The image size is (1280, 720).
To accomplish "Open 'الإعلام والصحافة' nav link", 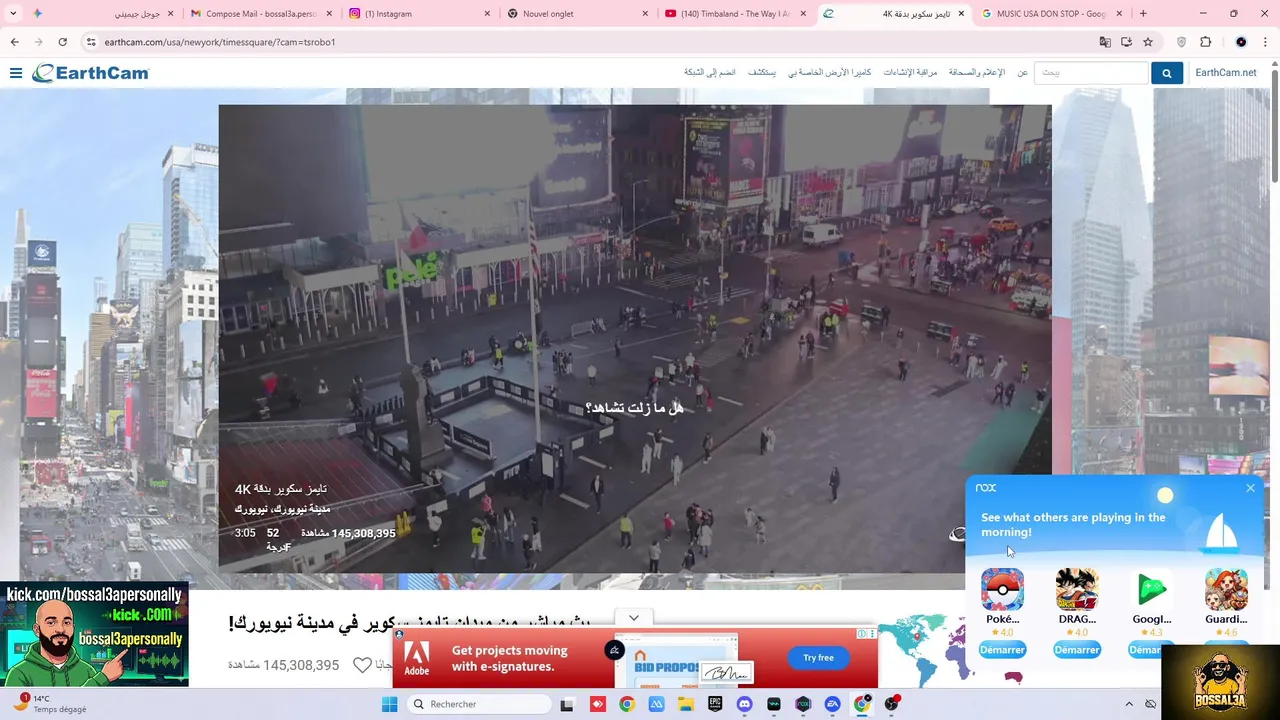I will point(976,73).
